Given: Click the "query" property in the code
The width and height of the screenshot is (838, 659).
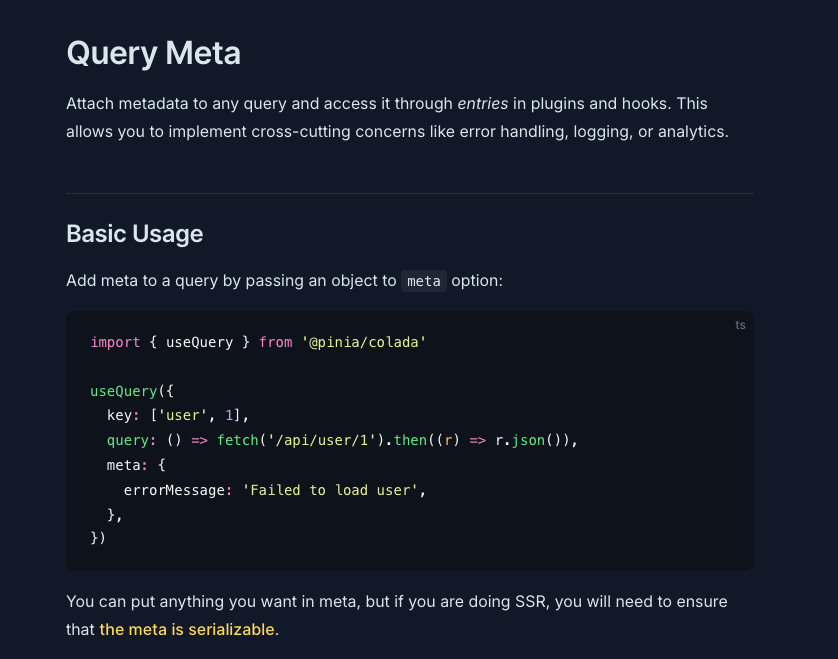Looking at the screenshot, I should 127,440.
